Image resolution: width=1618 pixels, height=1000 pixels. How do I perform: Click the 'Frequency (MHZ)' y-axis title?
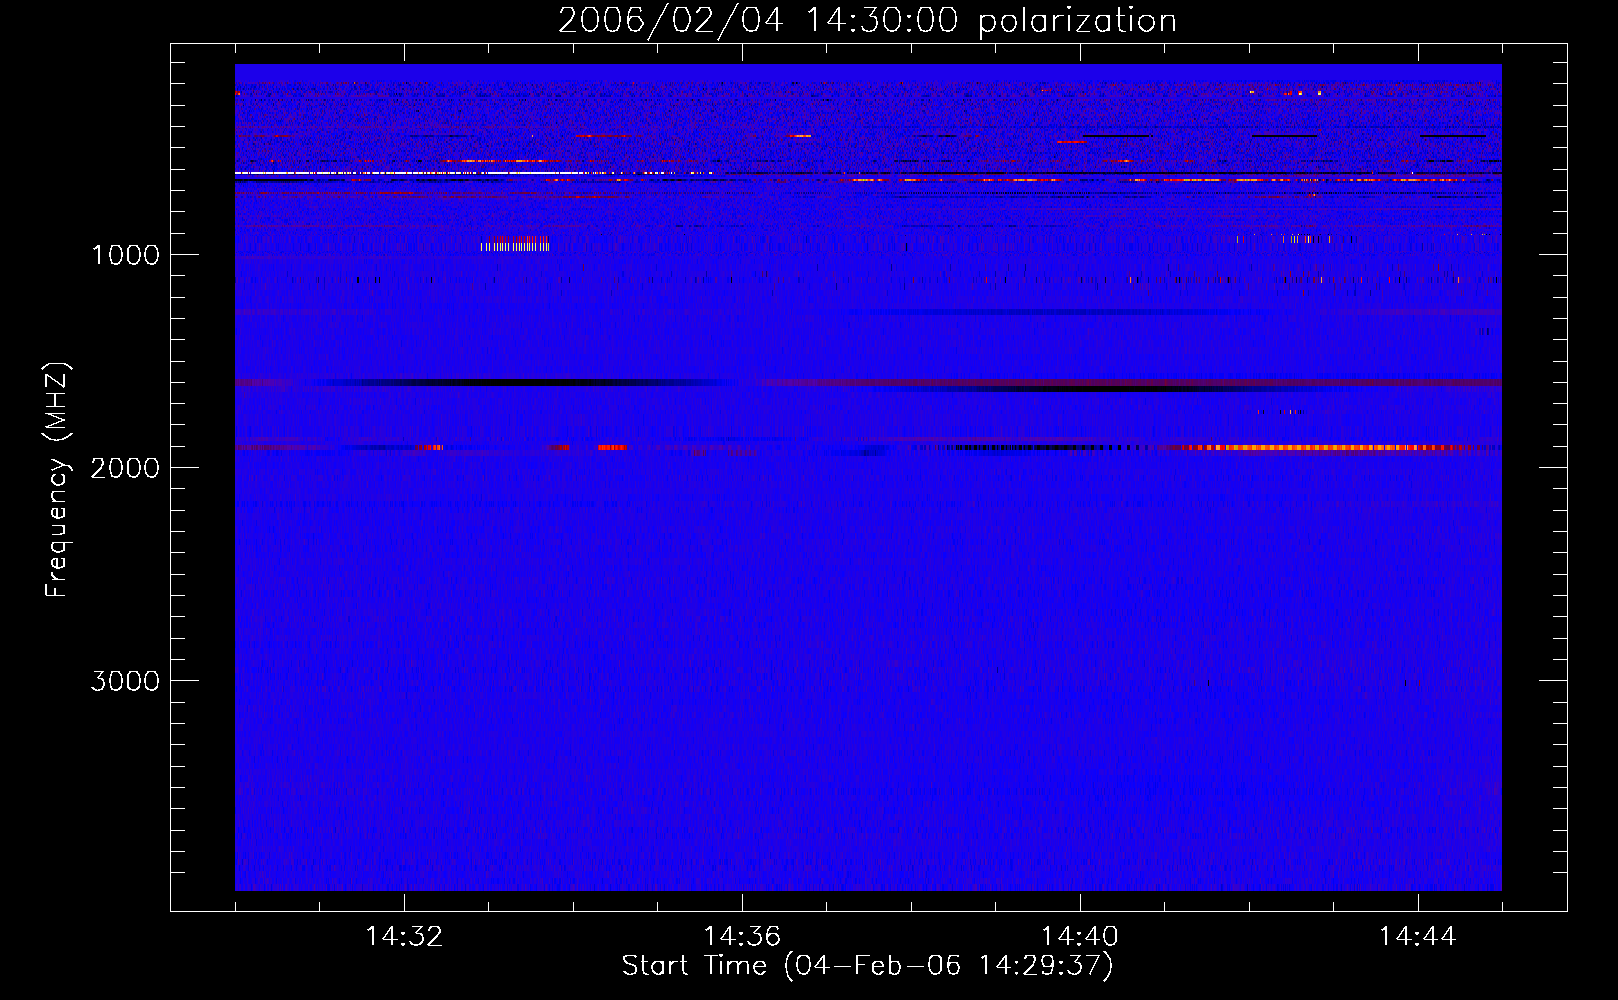tap(57, 480)
